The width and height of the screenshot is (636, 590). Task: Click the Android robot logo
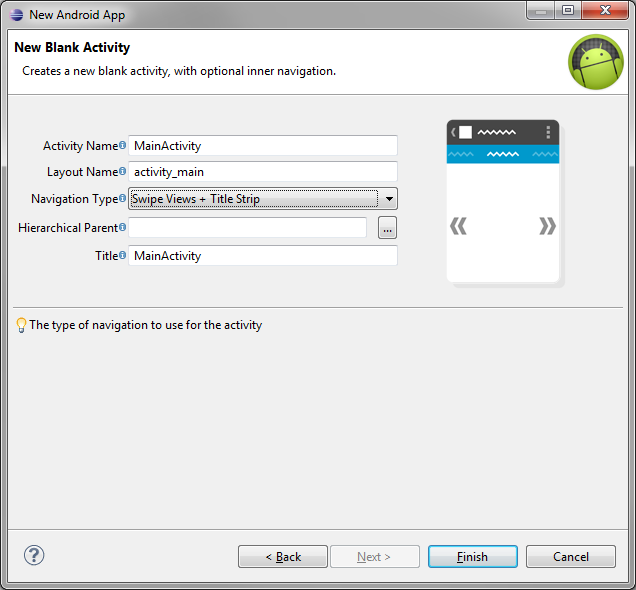click(x=596, y=62)
